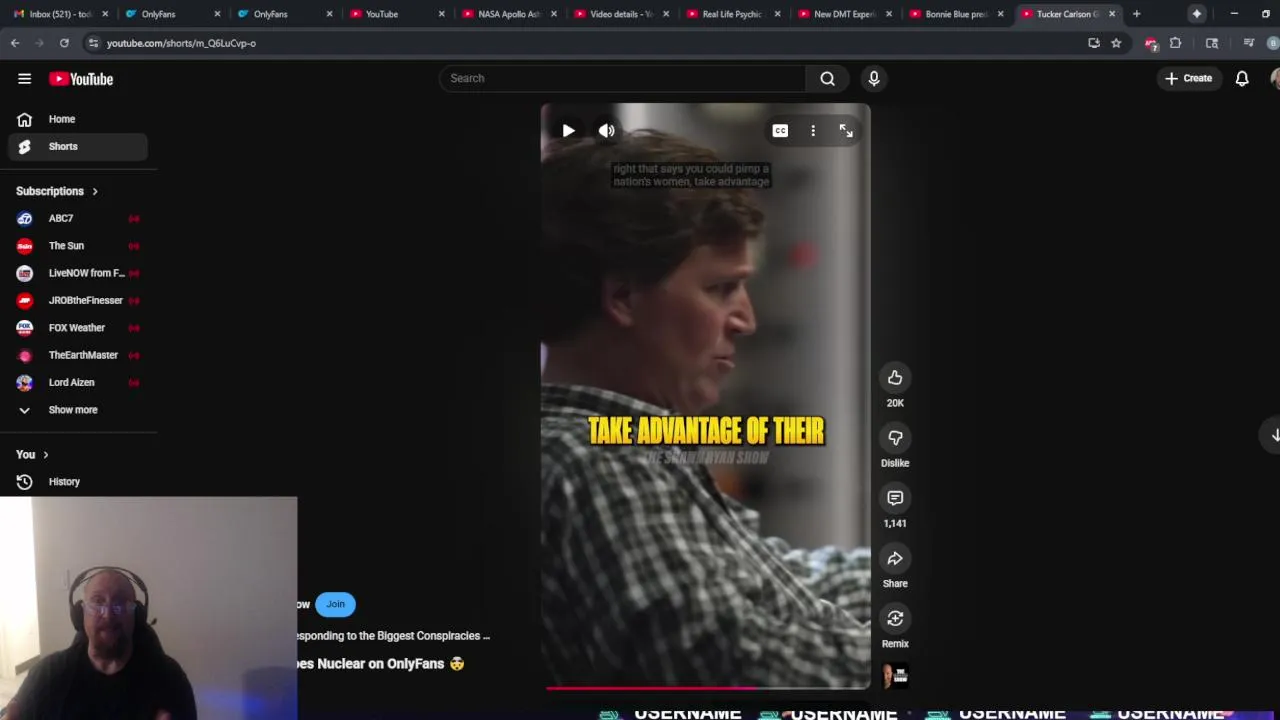This screenshot has width=1280, height=720.
Task: Switch to the New DMT Experi tab
Action: pyautogui.click(x=843, y=14)
